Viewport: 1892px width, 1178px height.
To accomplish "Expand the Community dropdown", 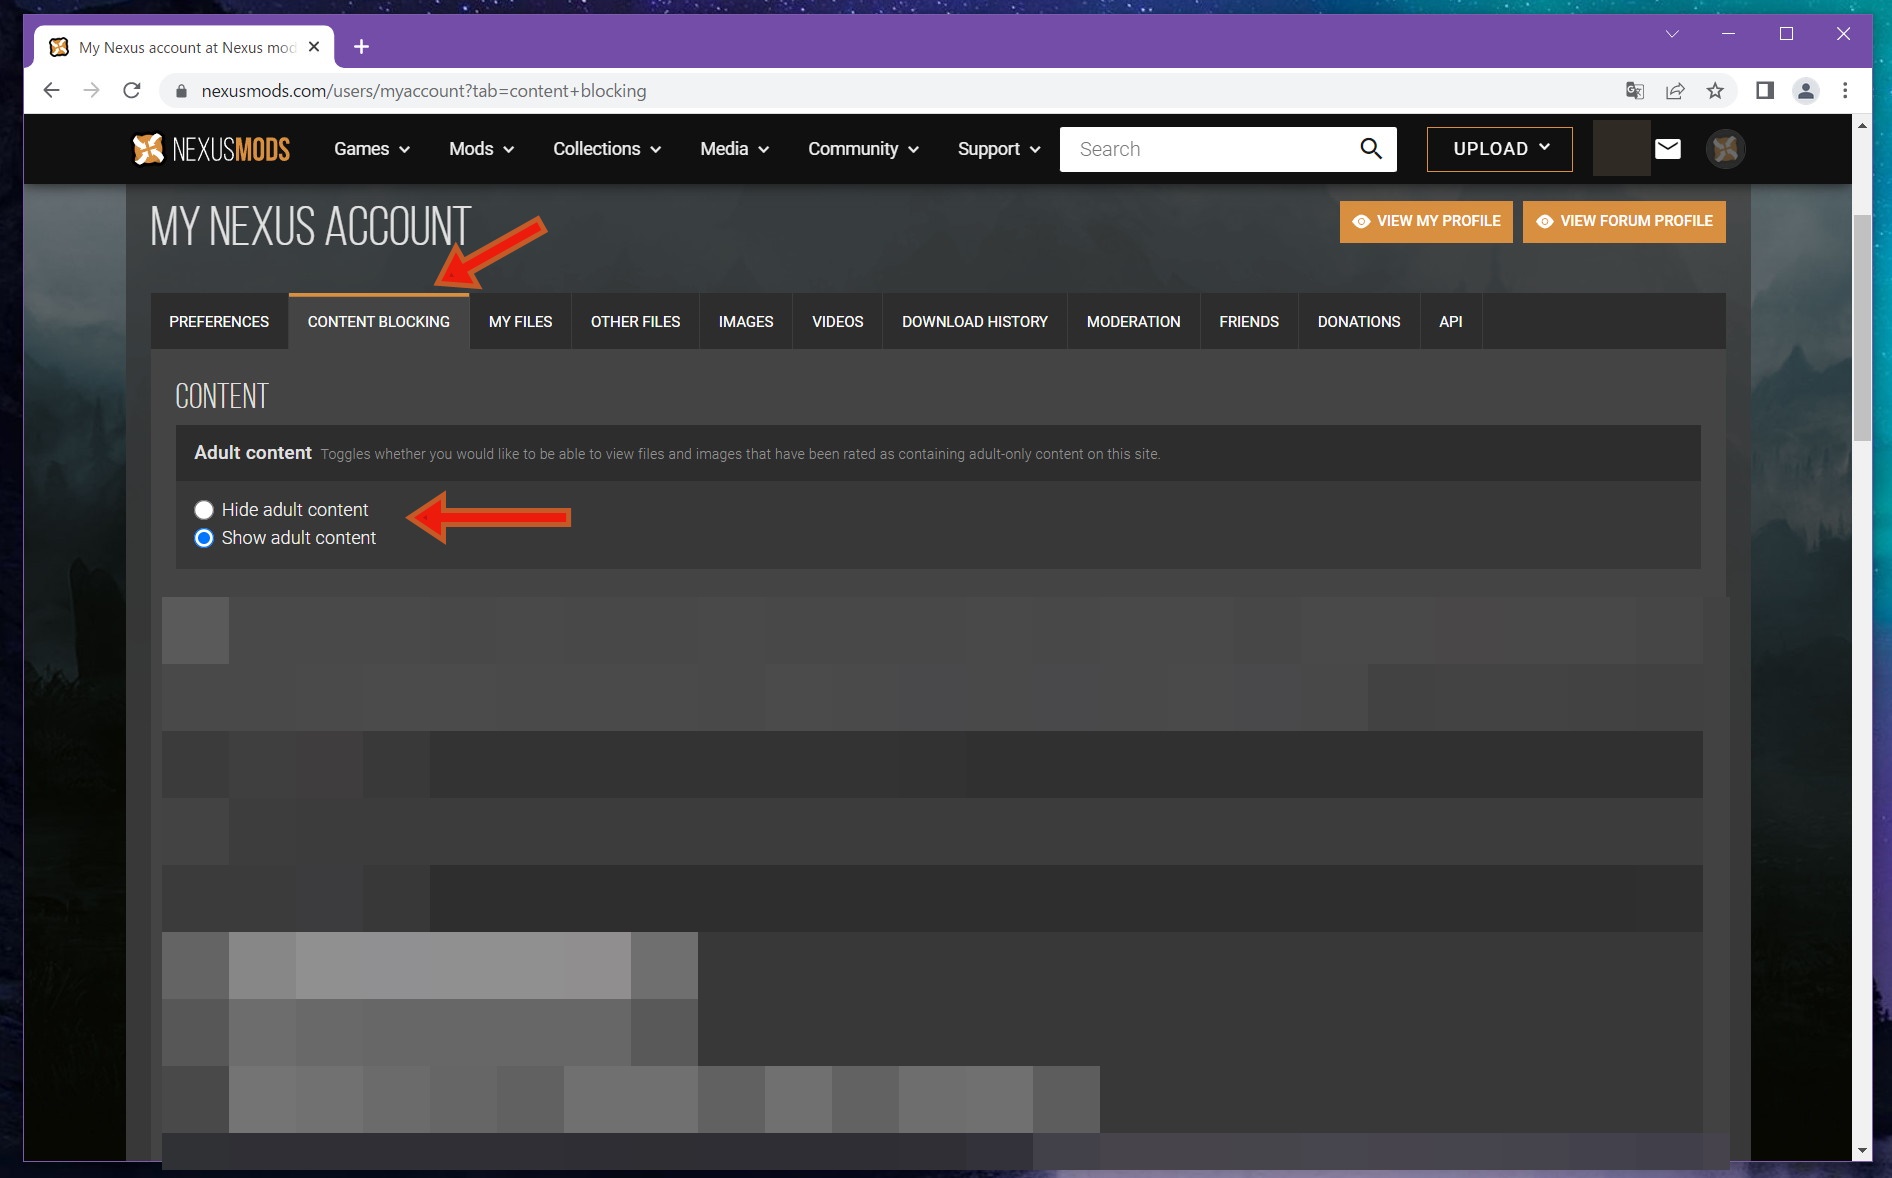I will point(863,149).
